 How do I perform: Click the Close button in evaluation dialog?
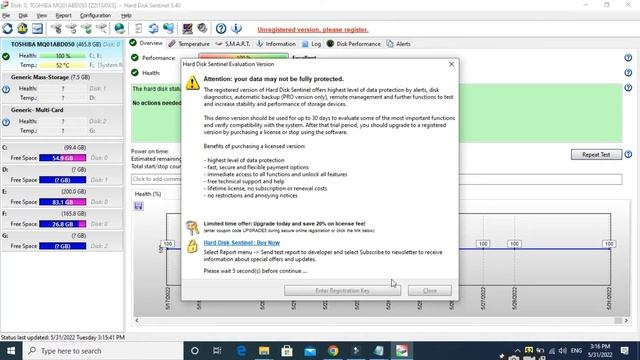[430, 291]
